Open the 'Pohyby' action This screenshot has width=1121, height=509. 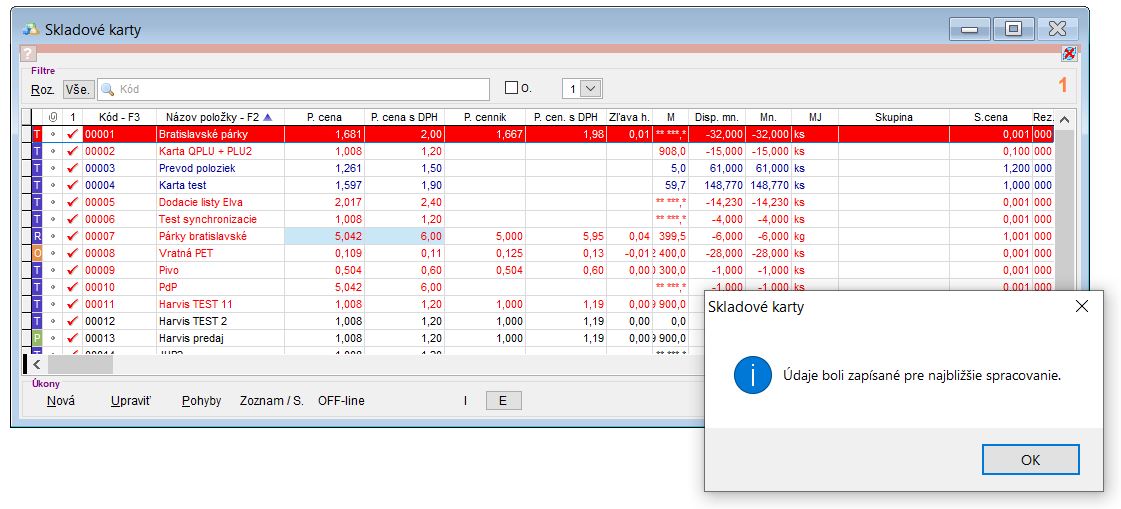(x=201, y=401)
